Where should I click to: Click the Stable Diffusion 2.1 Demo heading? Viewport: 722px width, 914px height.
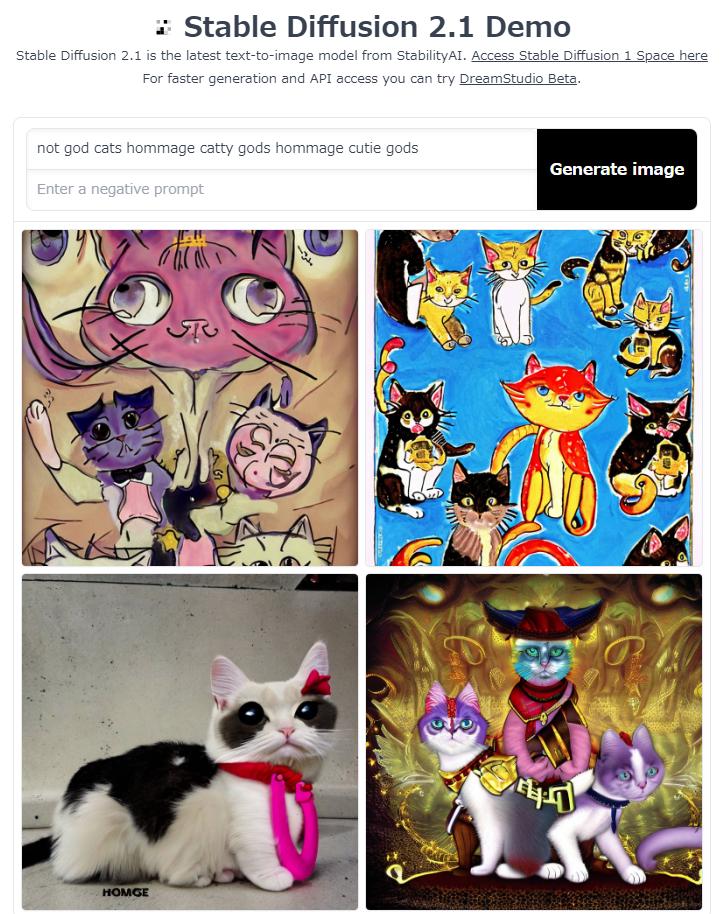point(377,27)
